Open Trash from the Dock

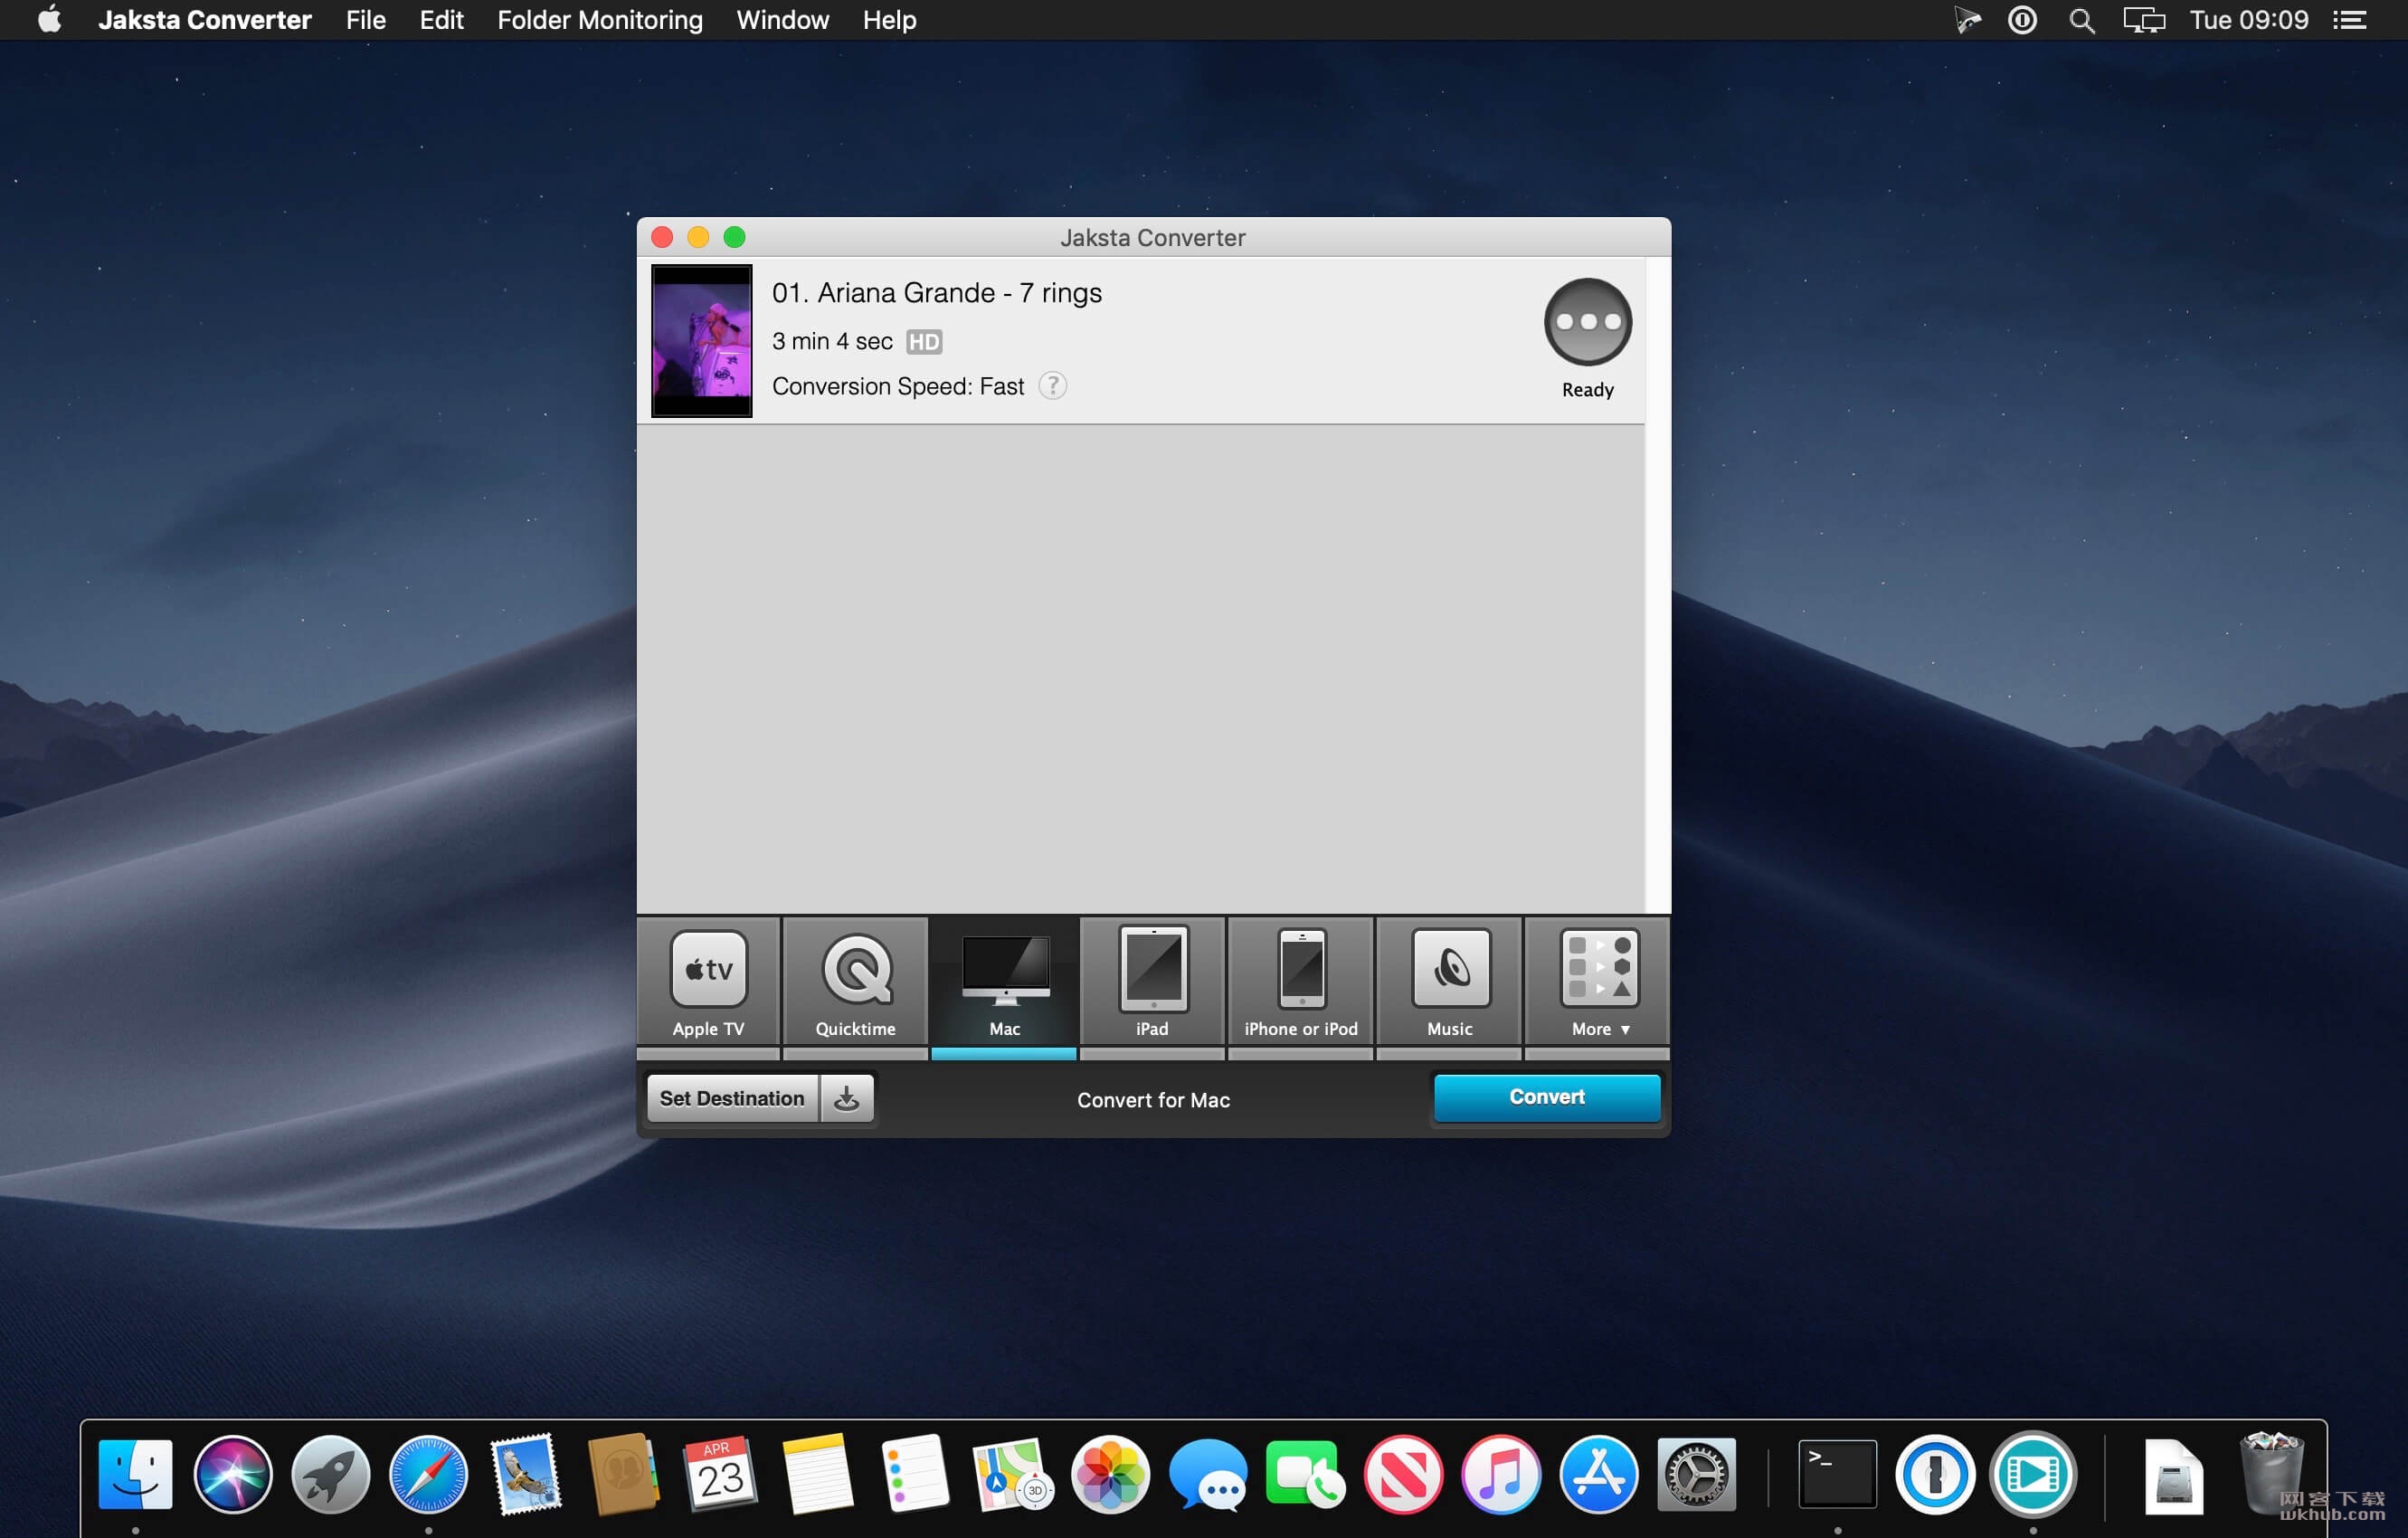2271,1473
